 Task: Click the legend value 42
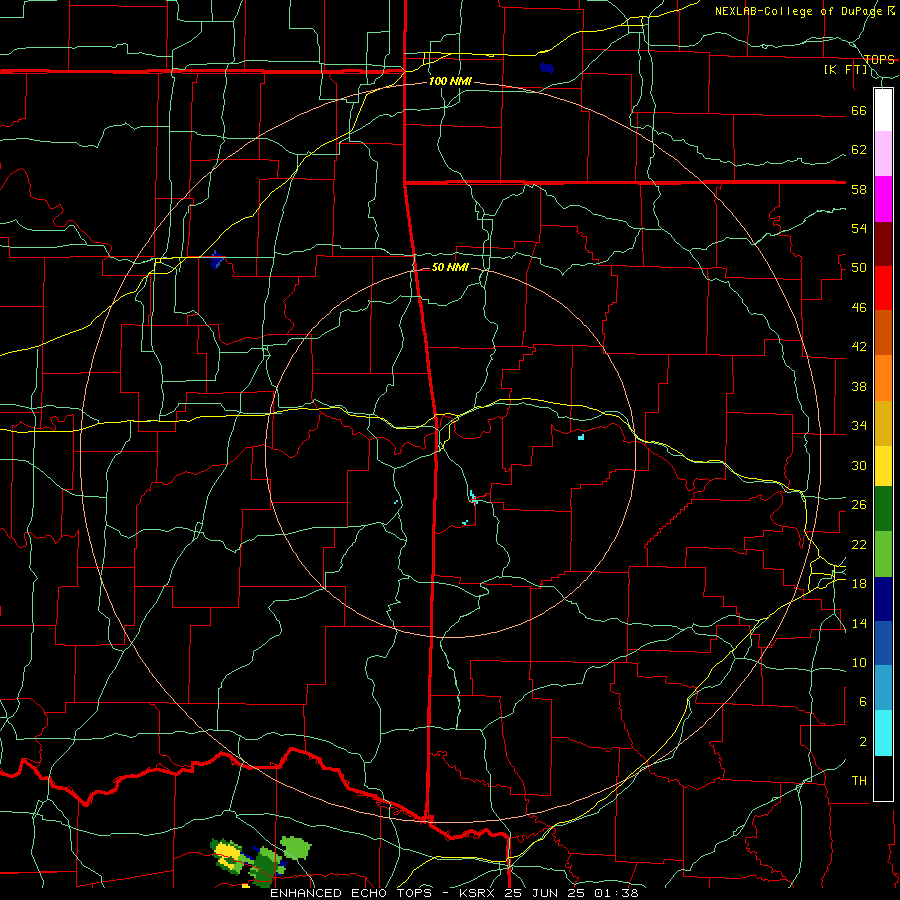coord(859,347)
